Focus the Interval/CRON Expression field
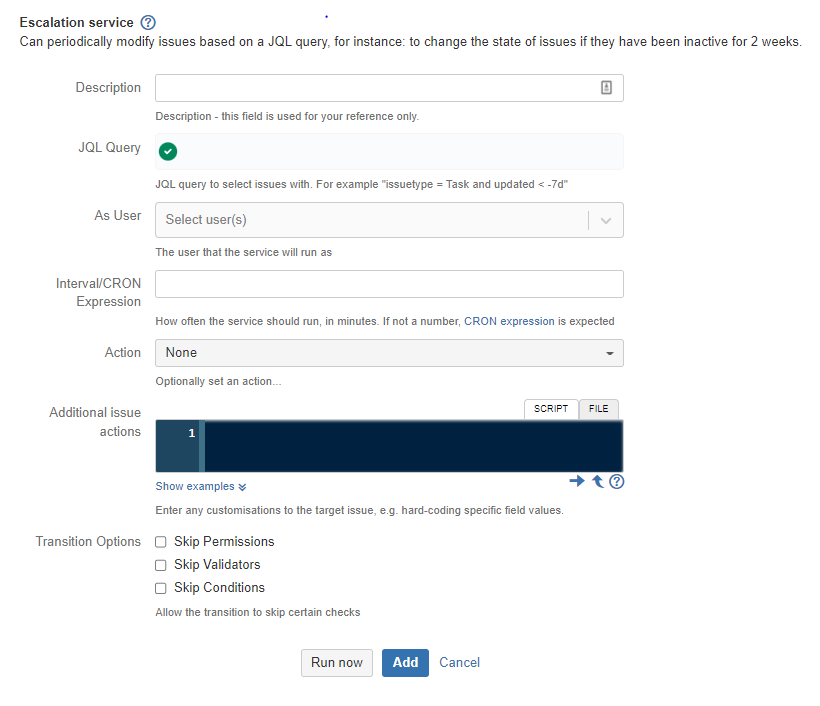The image size is (820, 706). 389,284
